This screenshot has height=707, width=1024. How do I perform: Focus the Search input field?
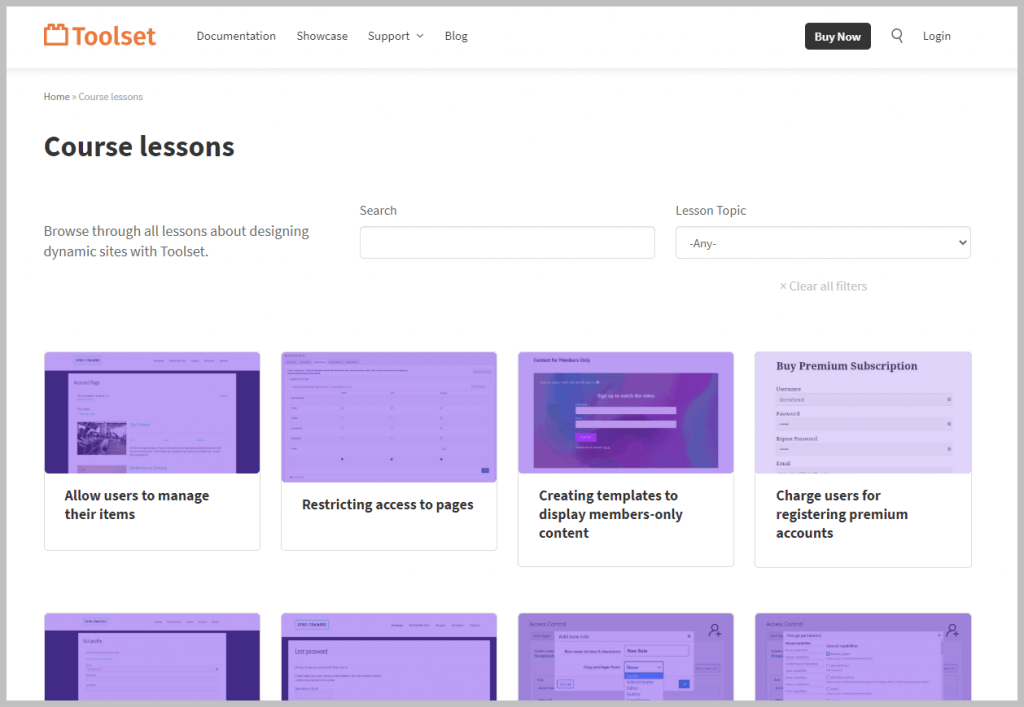507,242
